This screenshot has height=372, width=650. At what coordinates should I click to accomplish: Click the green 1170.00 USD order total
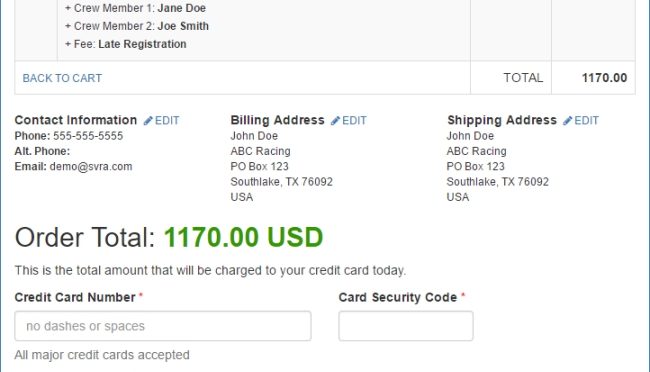click(243, 237)
